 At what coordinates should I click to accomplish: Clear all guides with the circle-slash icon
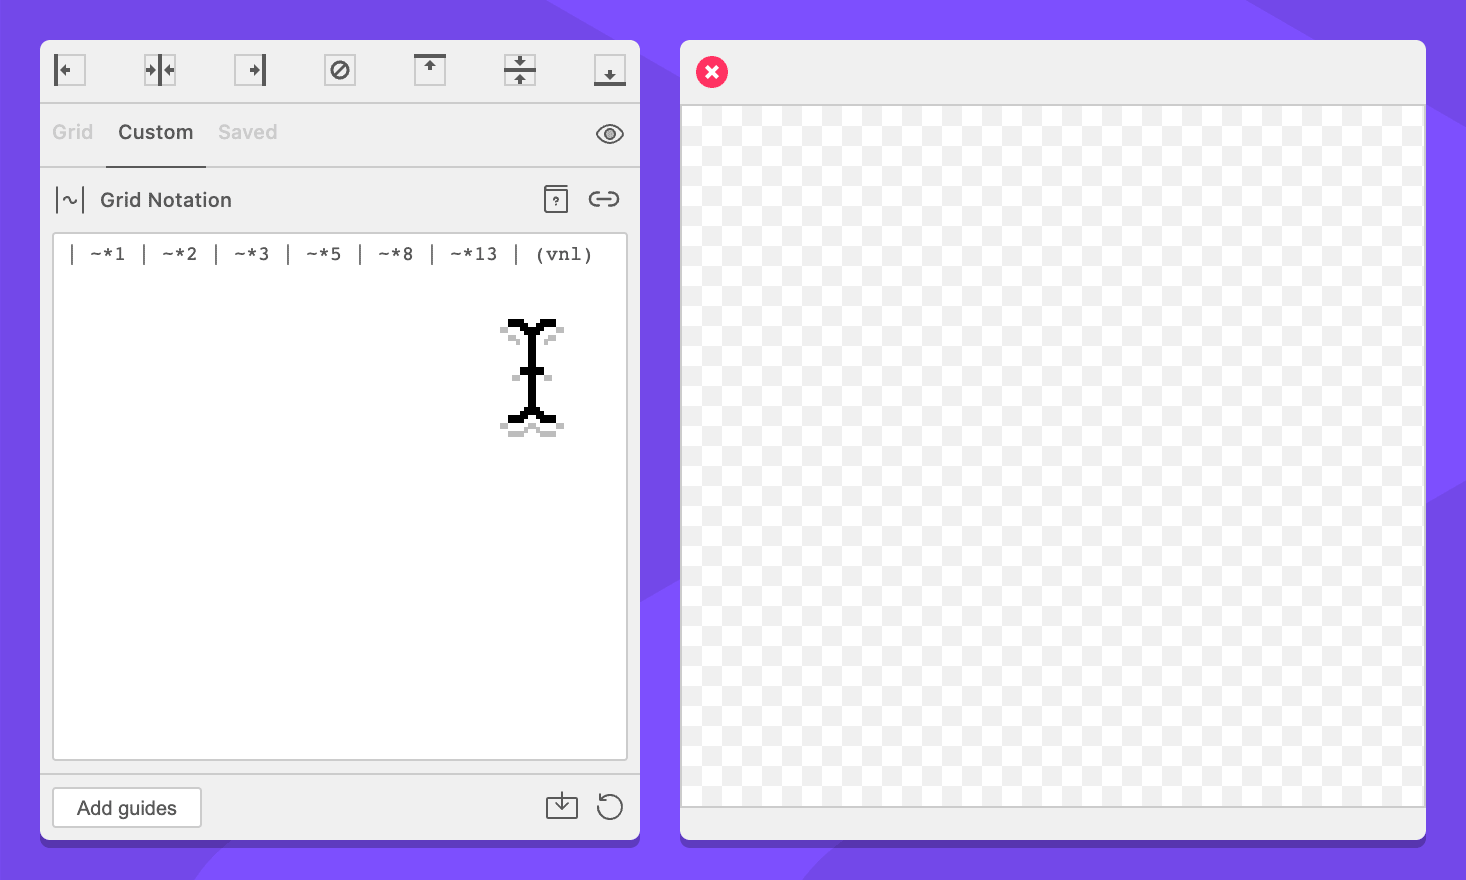pos(340,70)
